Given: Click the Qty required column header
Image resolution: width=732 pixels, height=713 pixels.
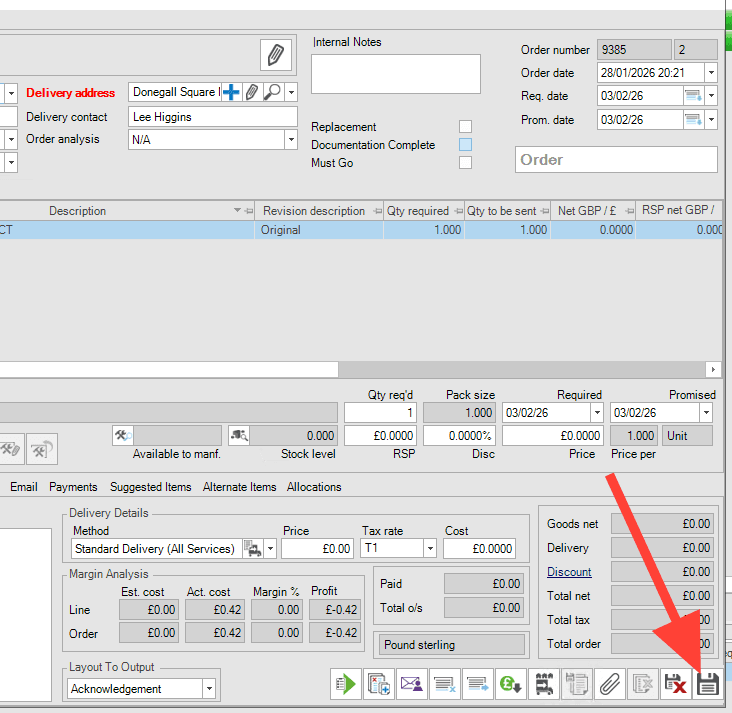Looking at the screenshot, I should 423,211.
